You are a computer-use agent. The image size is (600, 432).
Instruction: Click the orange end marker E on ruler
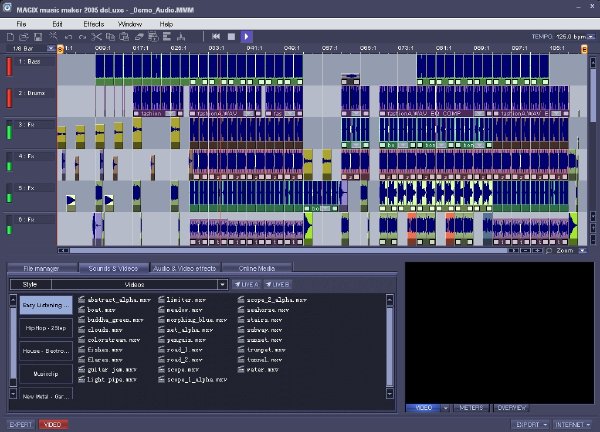point(584,49)
